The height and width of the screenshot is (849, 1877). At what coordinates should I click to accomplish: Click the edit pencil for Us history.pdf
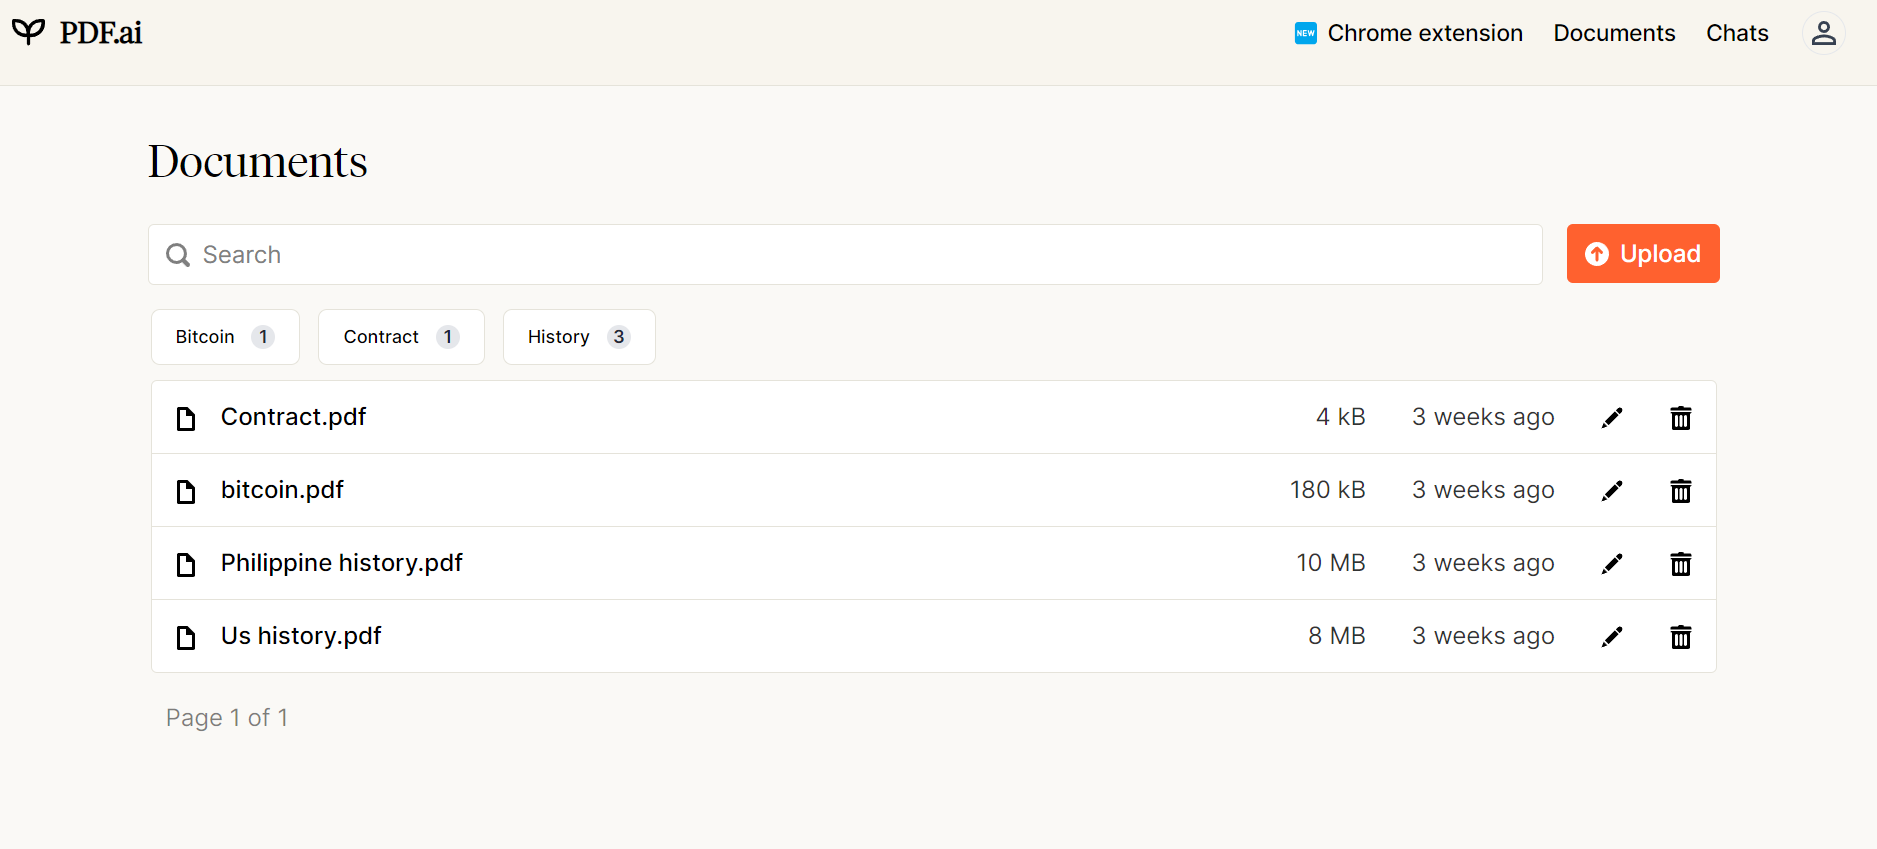click(x=1612, y=637)
